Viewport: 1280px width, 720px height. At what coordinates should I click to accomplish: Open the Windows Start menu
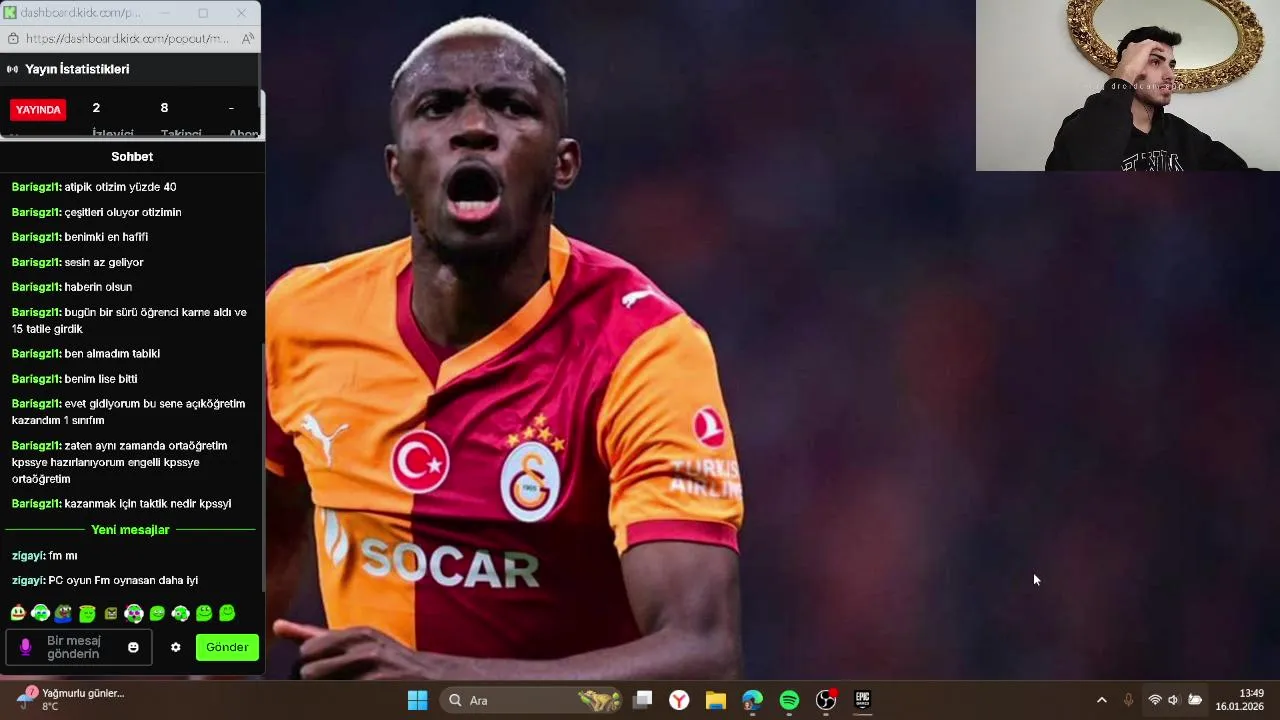417,700
